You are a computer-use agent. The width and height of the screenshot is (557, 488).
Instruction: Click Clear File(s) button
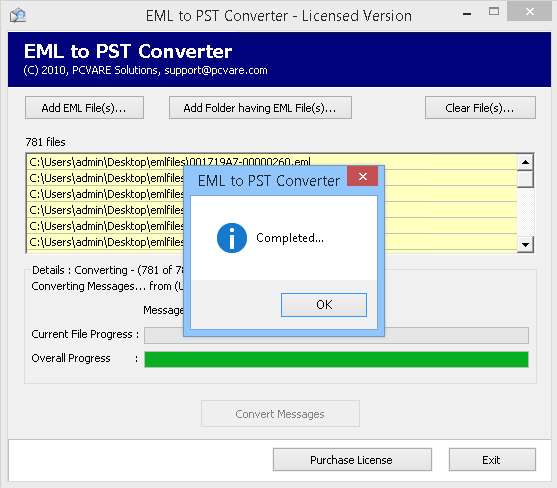[480, 108]
